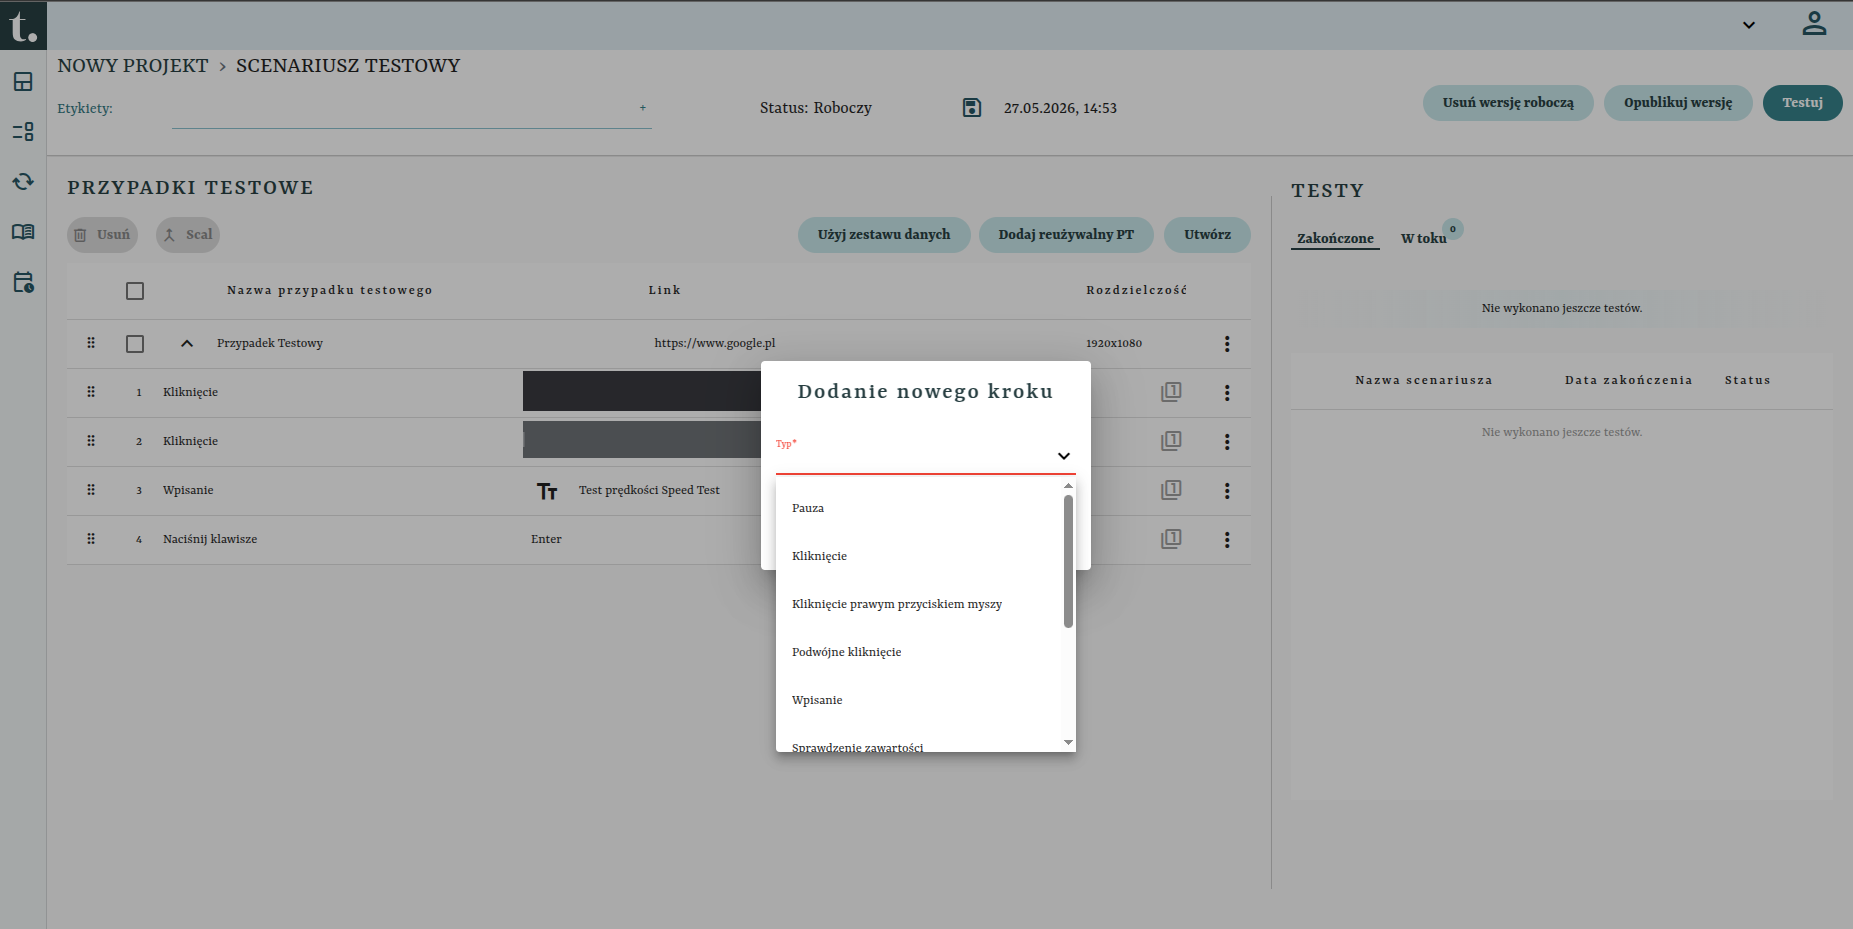1853x929 pixels.
Task: Check the Przypadek Testowy checkbox
Action: (x=135, y=344)
